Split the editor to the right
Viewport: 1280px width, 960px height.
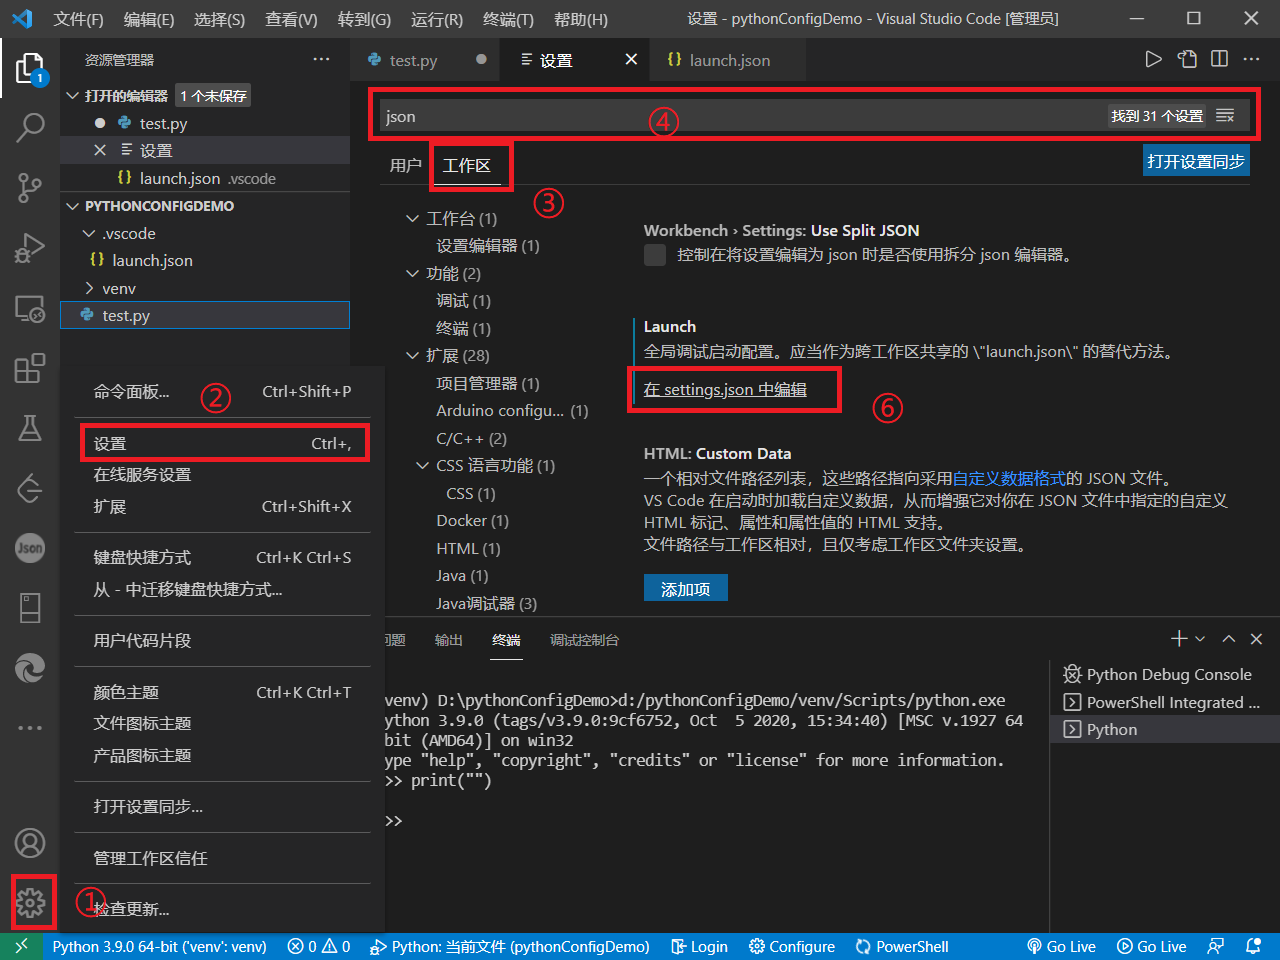tap(1219, 60)
